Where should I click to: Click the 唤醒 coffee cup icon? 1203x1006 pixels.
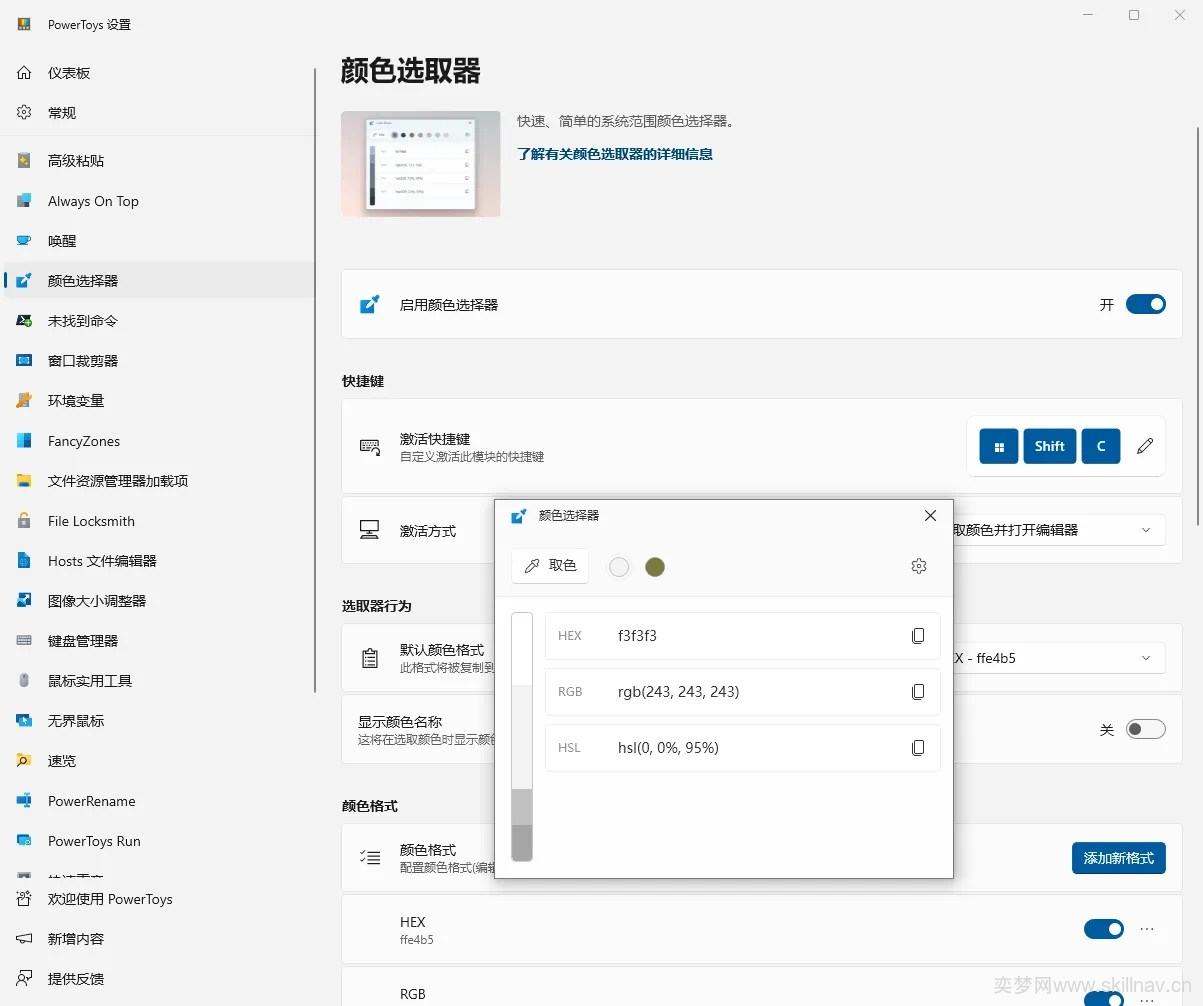pyautogui.click(x=24, y=241)
